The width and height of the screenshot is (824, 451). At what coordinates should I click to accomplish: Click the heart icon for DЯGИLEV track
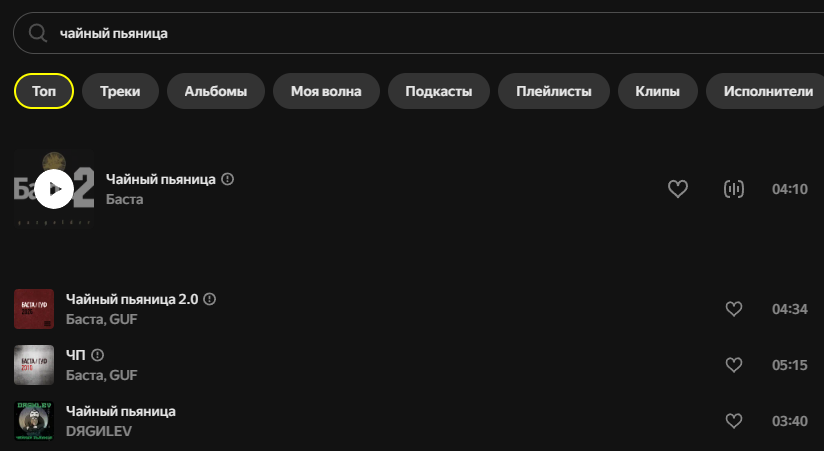(x=734, y=421)
